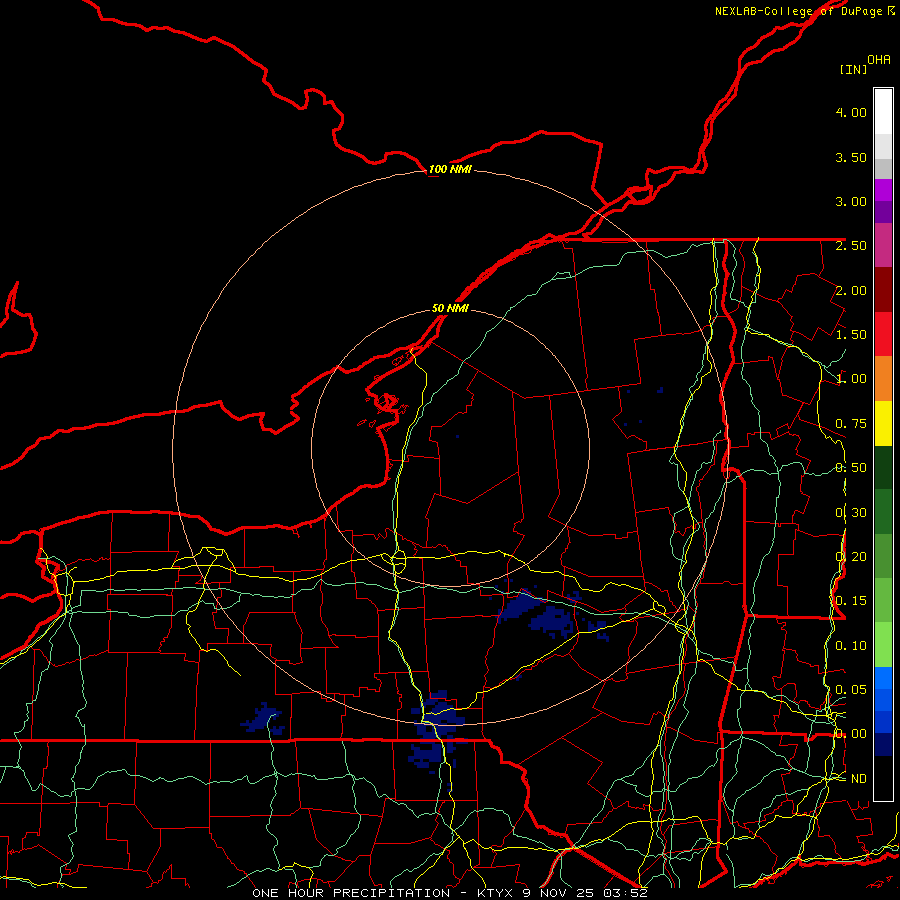This screenshot has height=900, width=900.
Task: Click the '[IN]' units label
Action: coord(853,69)
